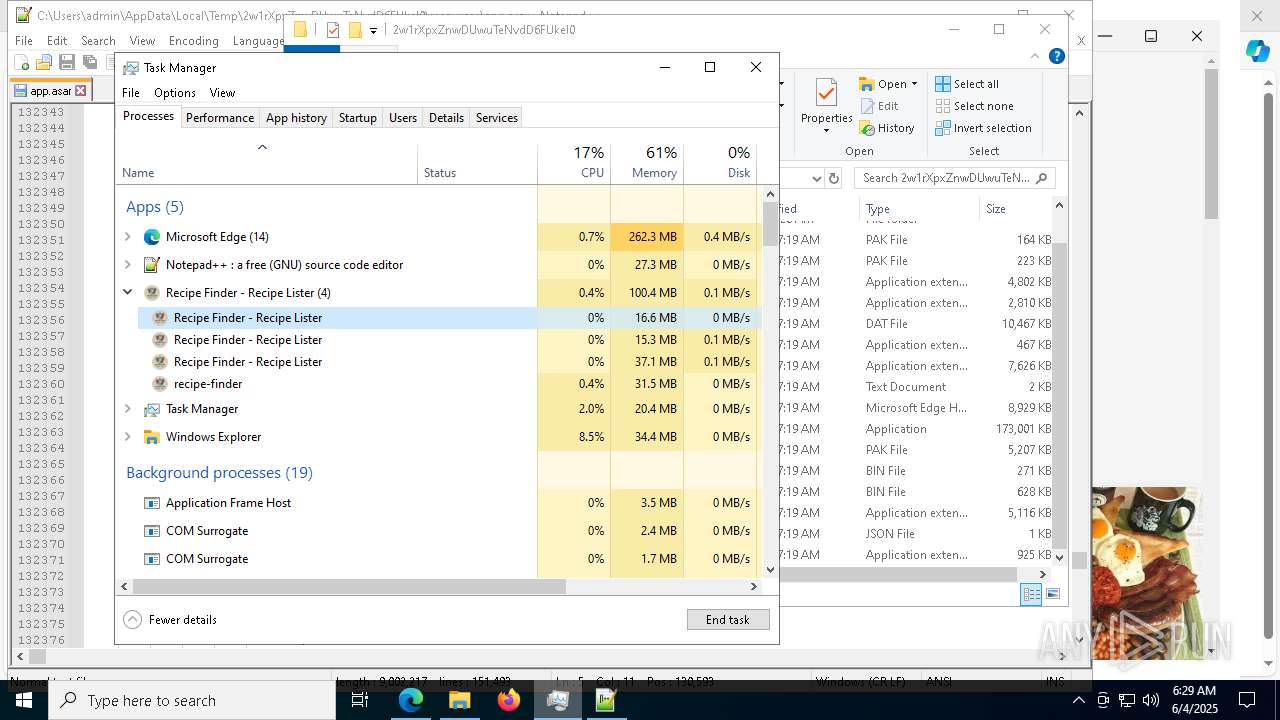Expand the Windows Explorer process group
The image size is (1280, 720).
(x=128, y=437)
